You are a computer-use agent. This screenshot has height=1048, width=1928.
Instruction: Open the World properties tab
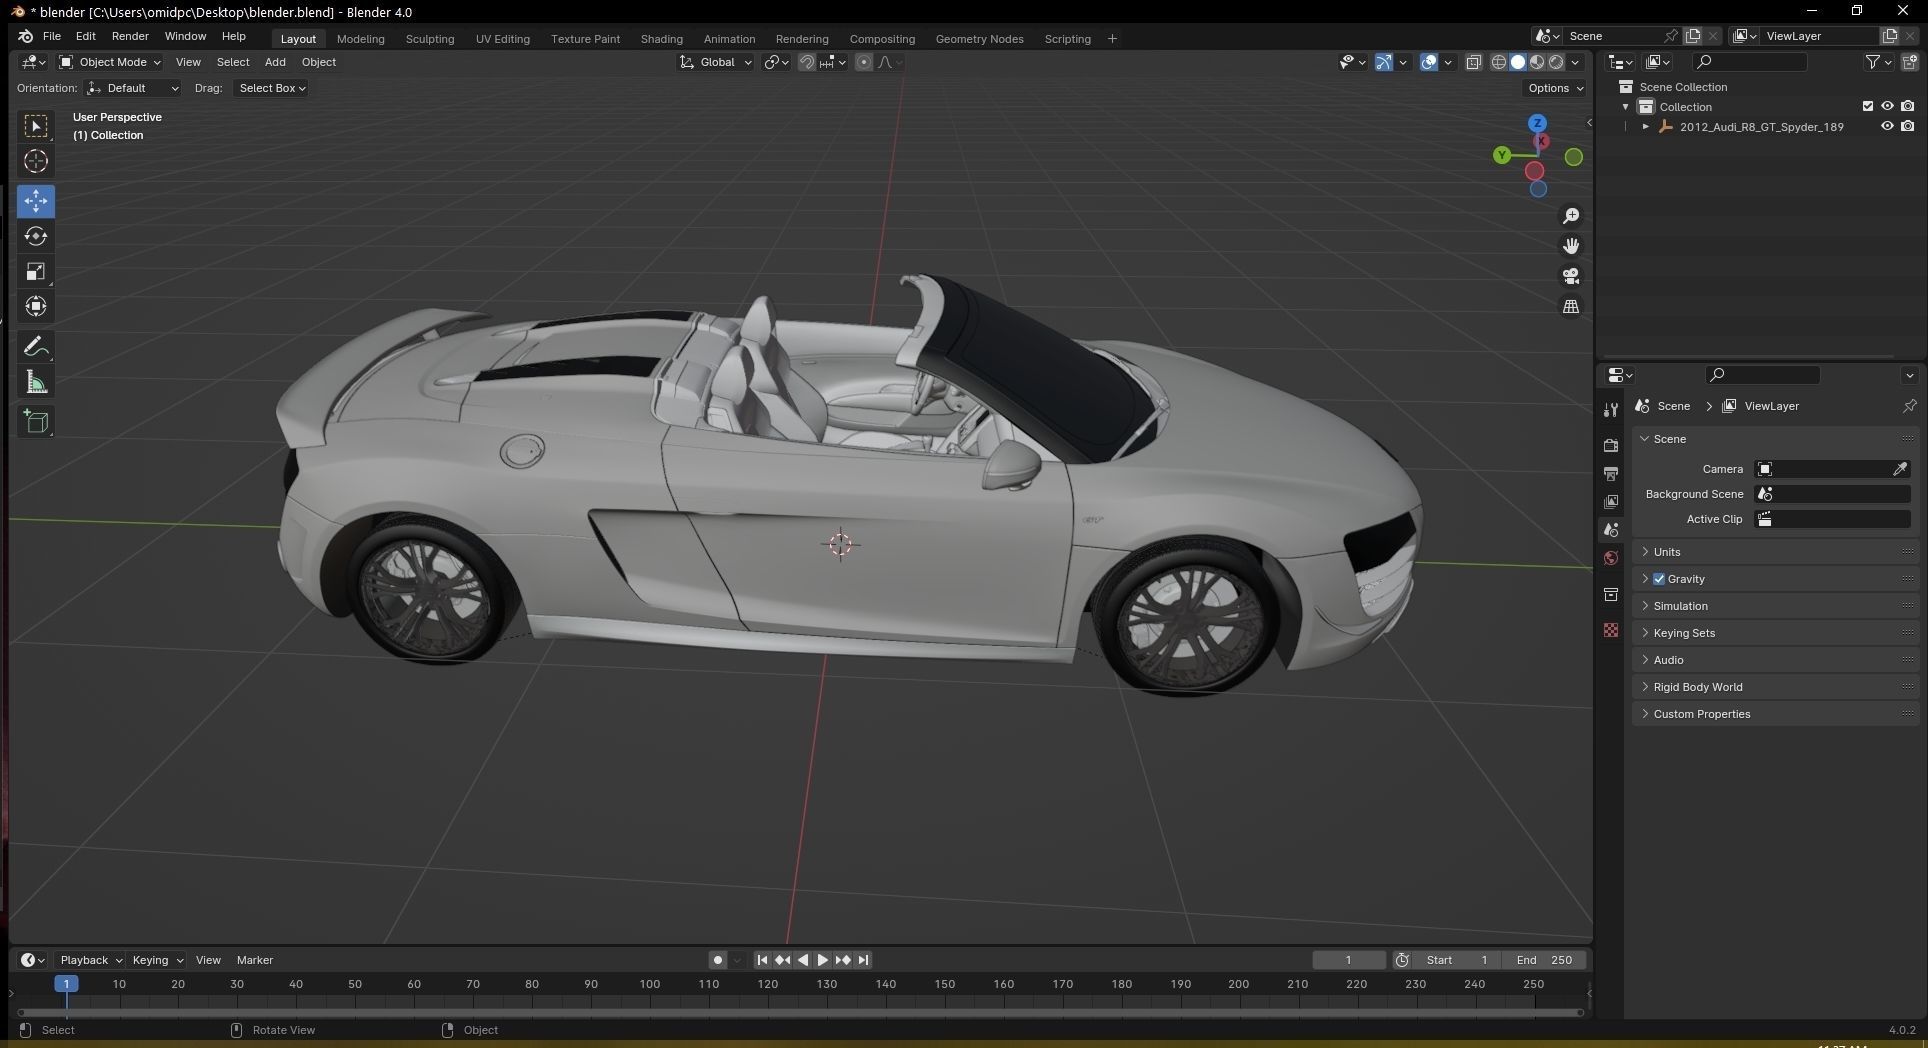coord(1610,558)
